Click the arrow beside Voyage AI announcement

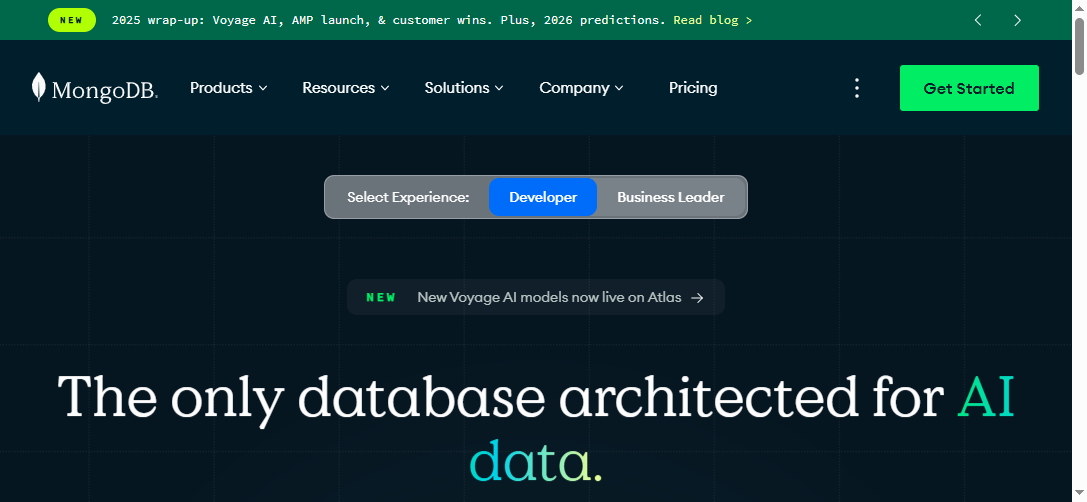coord(697,297)
